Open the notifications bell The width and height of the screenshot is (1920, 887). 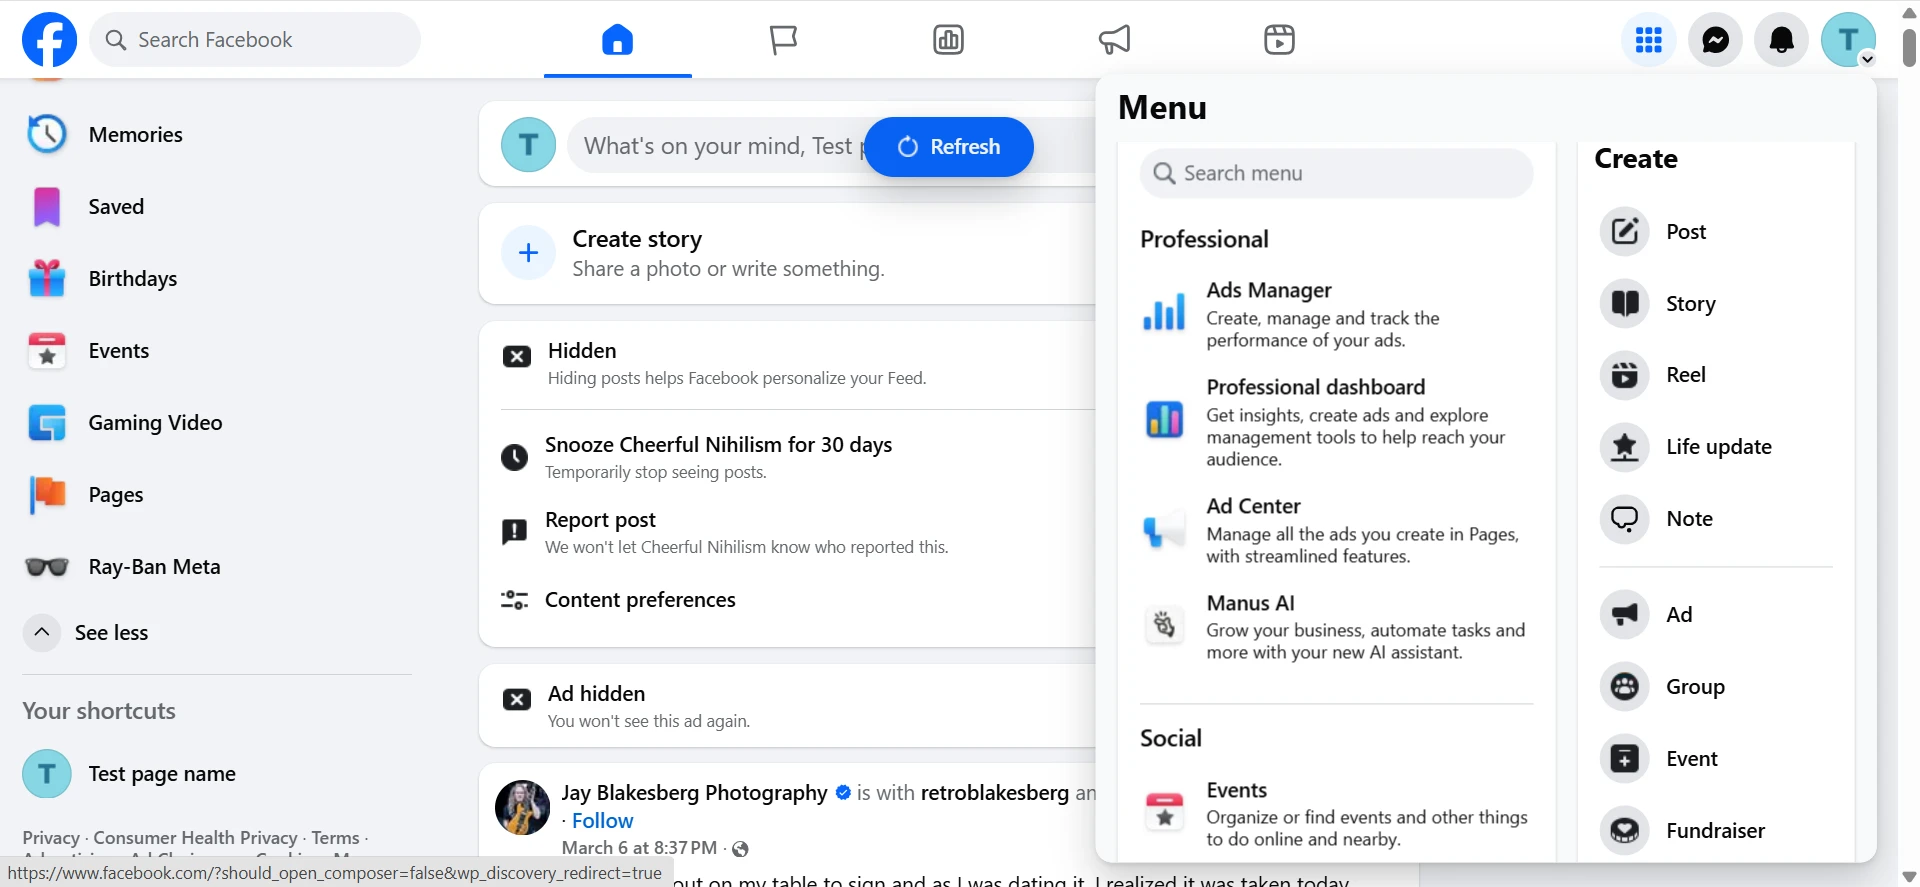(1781, 40)
